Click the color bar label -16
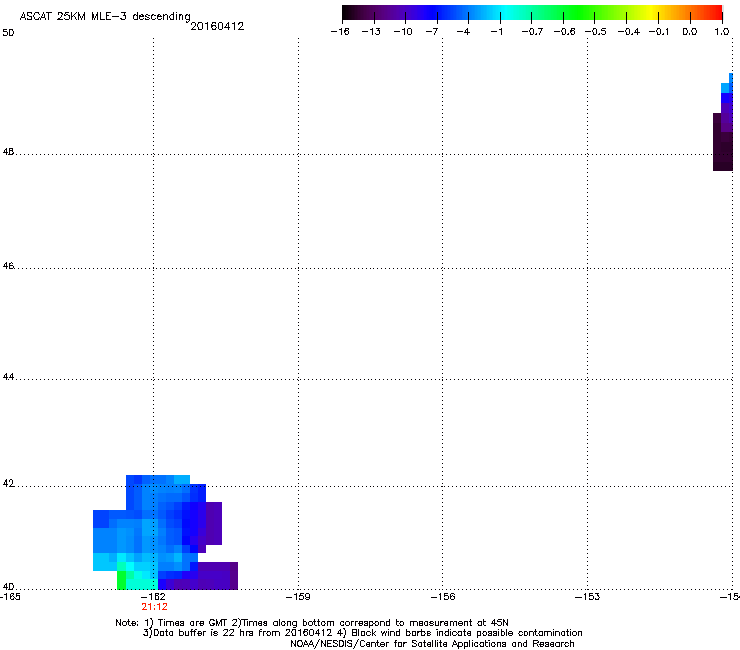This screenshot has height=650, width=740. (340, 32)
